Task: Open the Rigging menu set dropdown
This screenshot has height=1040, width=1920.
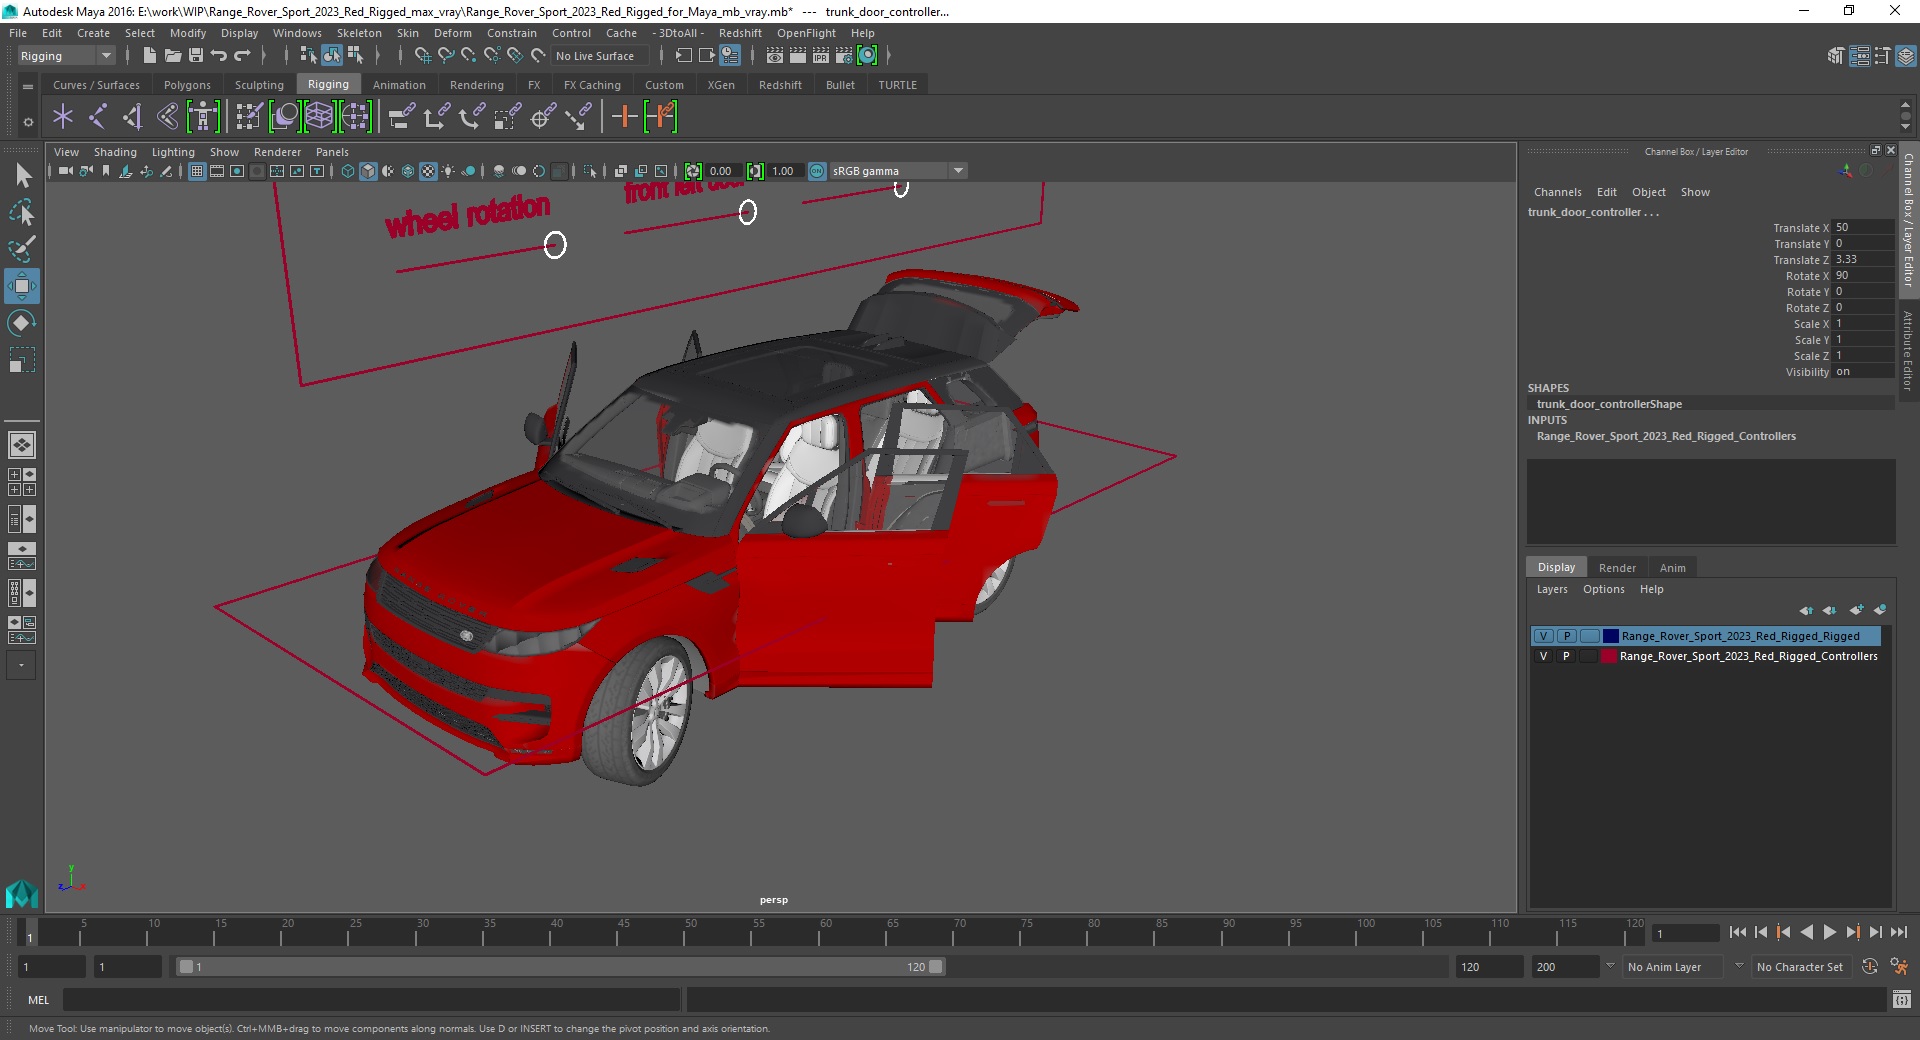Action: pyautogui.click(x=66, y=56)
